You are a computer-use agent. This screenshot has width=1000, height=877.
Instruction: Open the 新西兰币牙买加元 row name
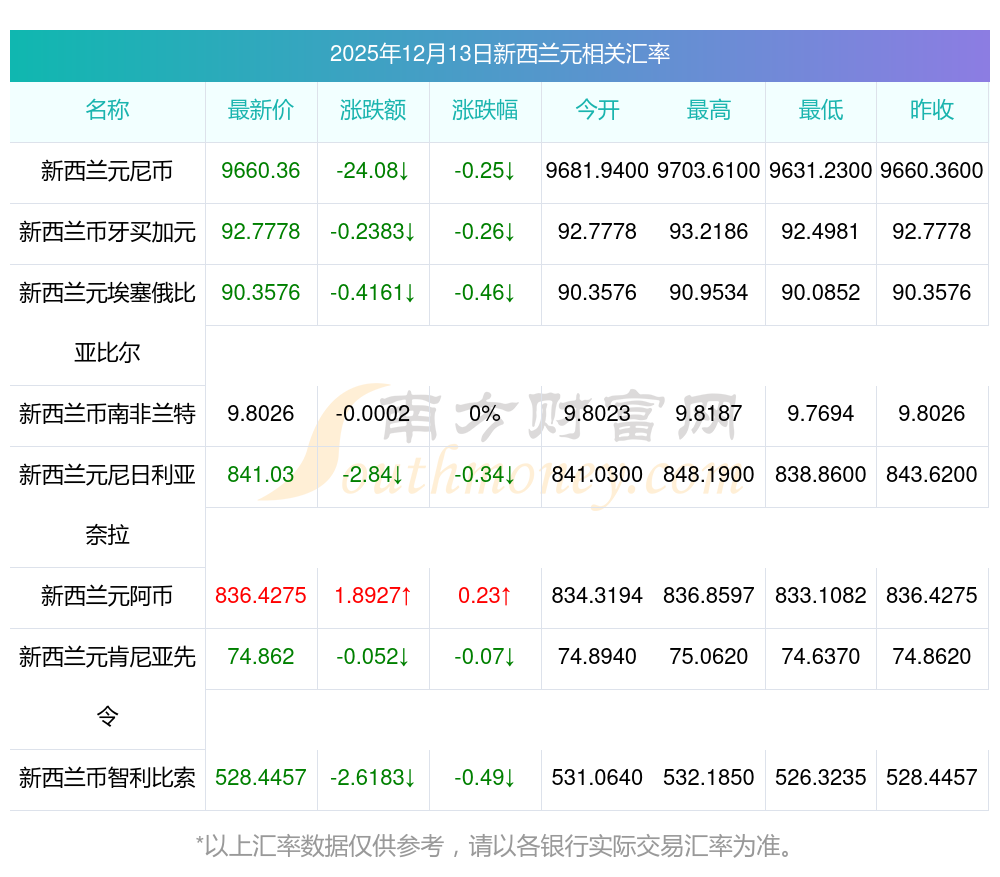[107, 233]
